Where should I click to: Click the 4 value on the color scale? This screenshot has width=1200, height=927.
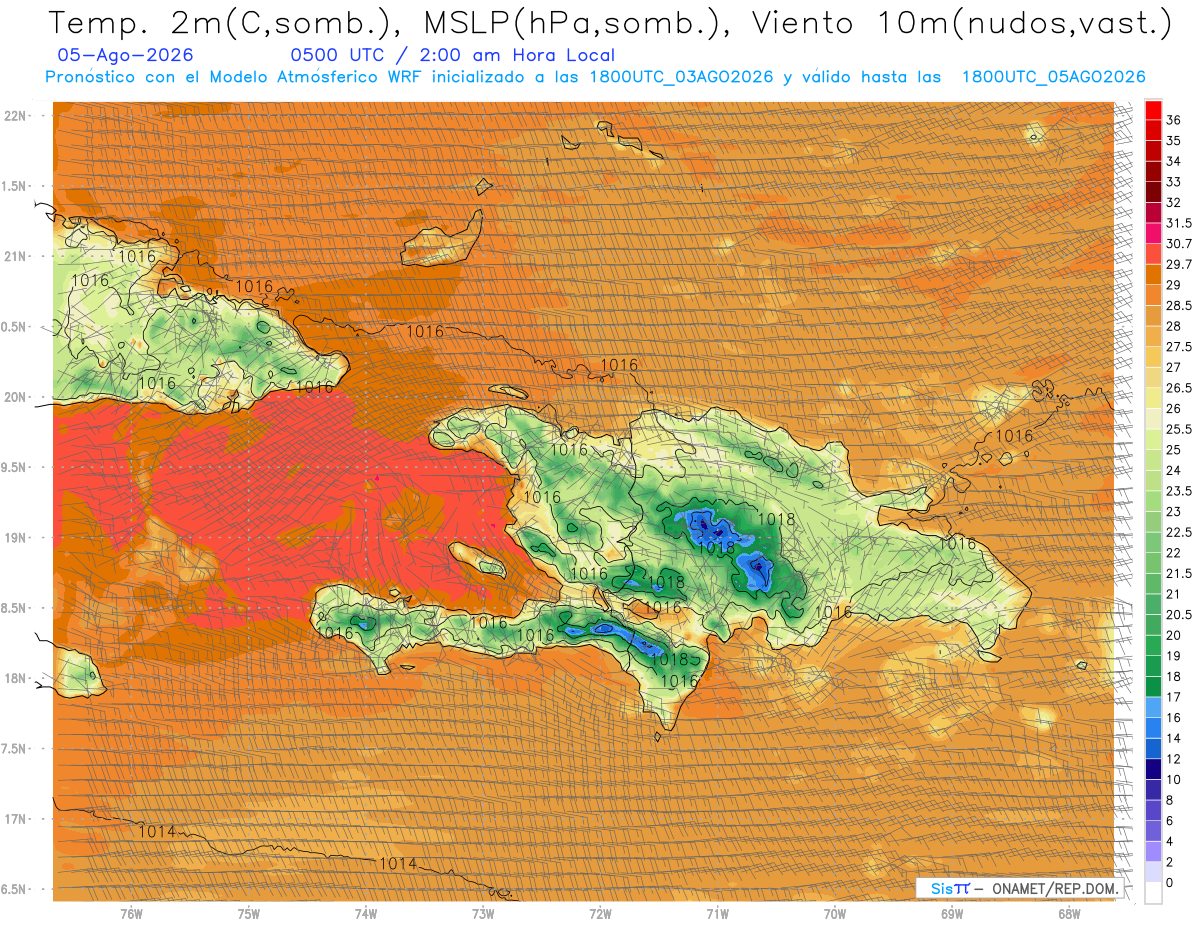pyautogui.click(x=1171, y=841)
